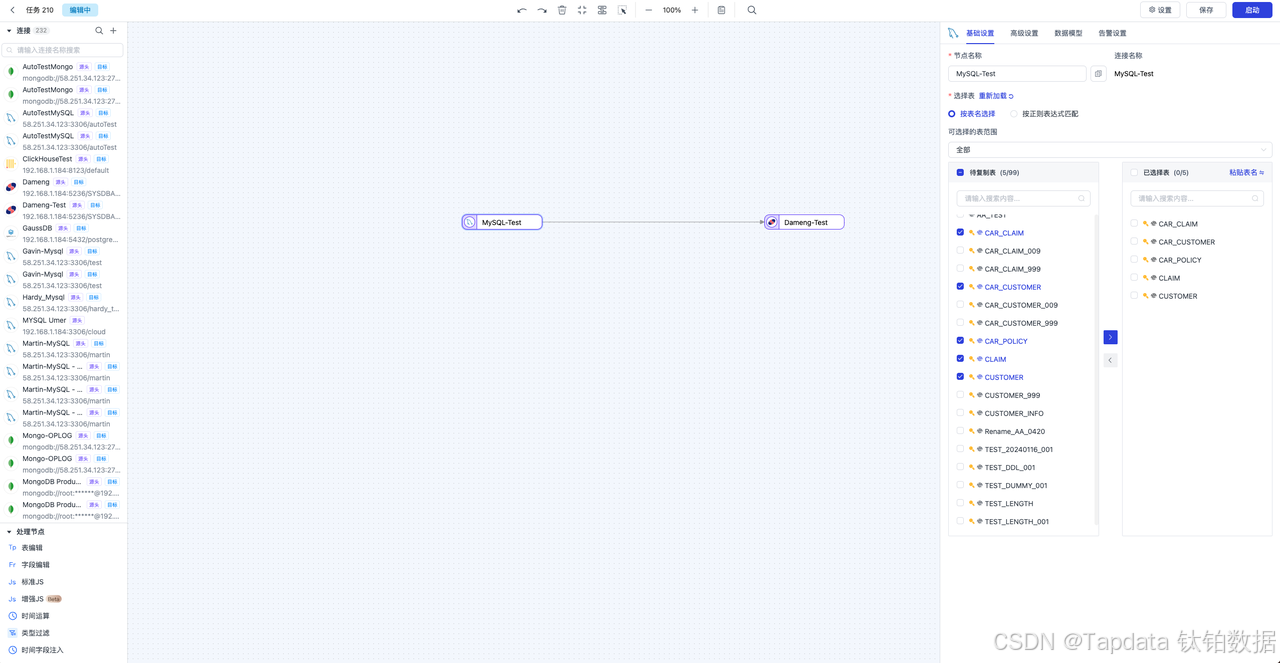The width and height of the screenshot is (1280, 663).
Task: Click the 待复制表 search input
Action: coord(1023,198)
